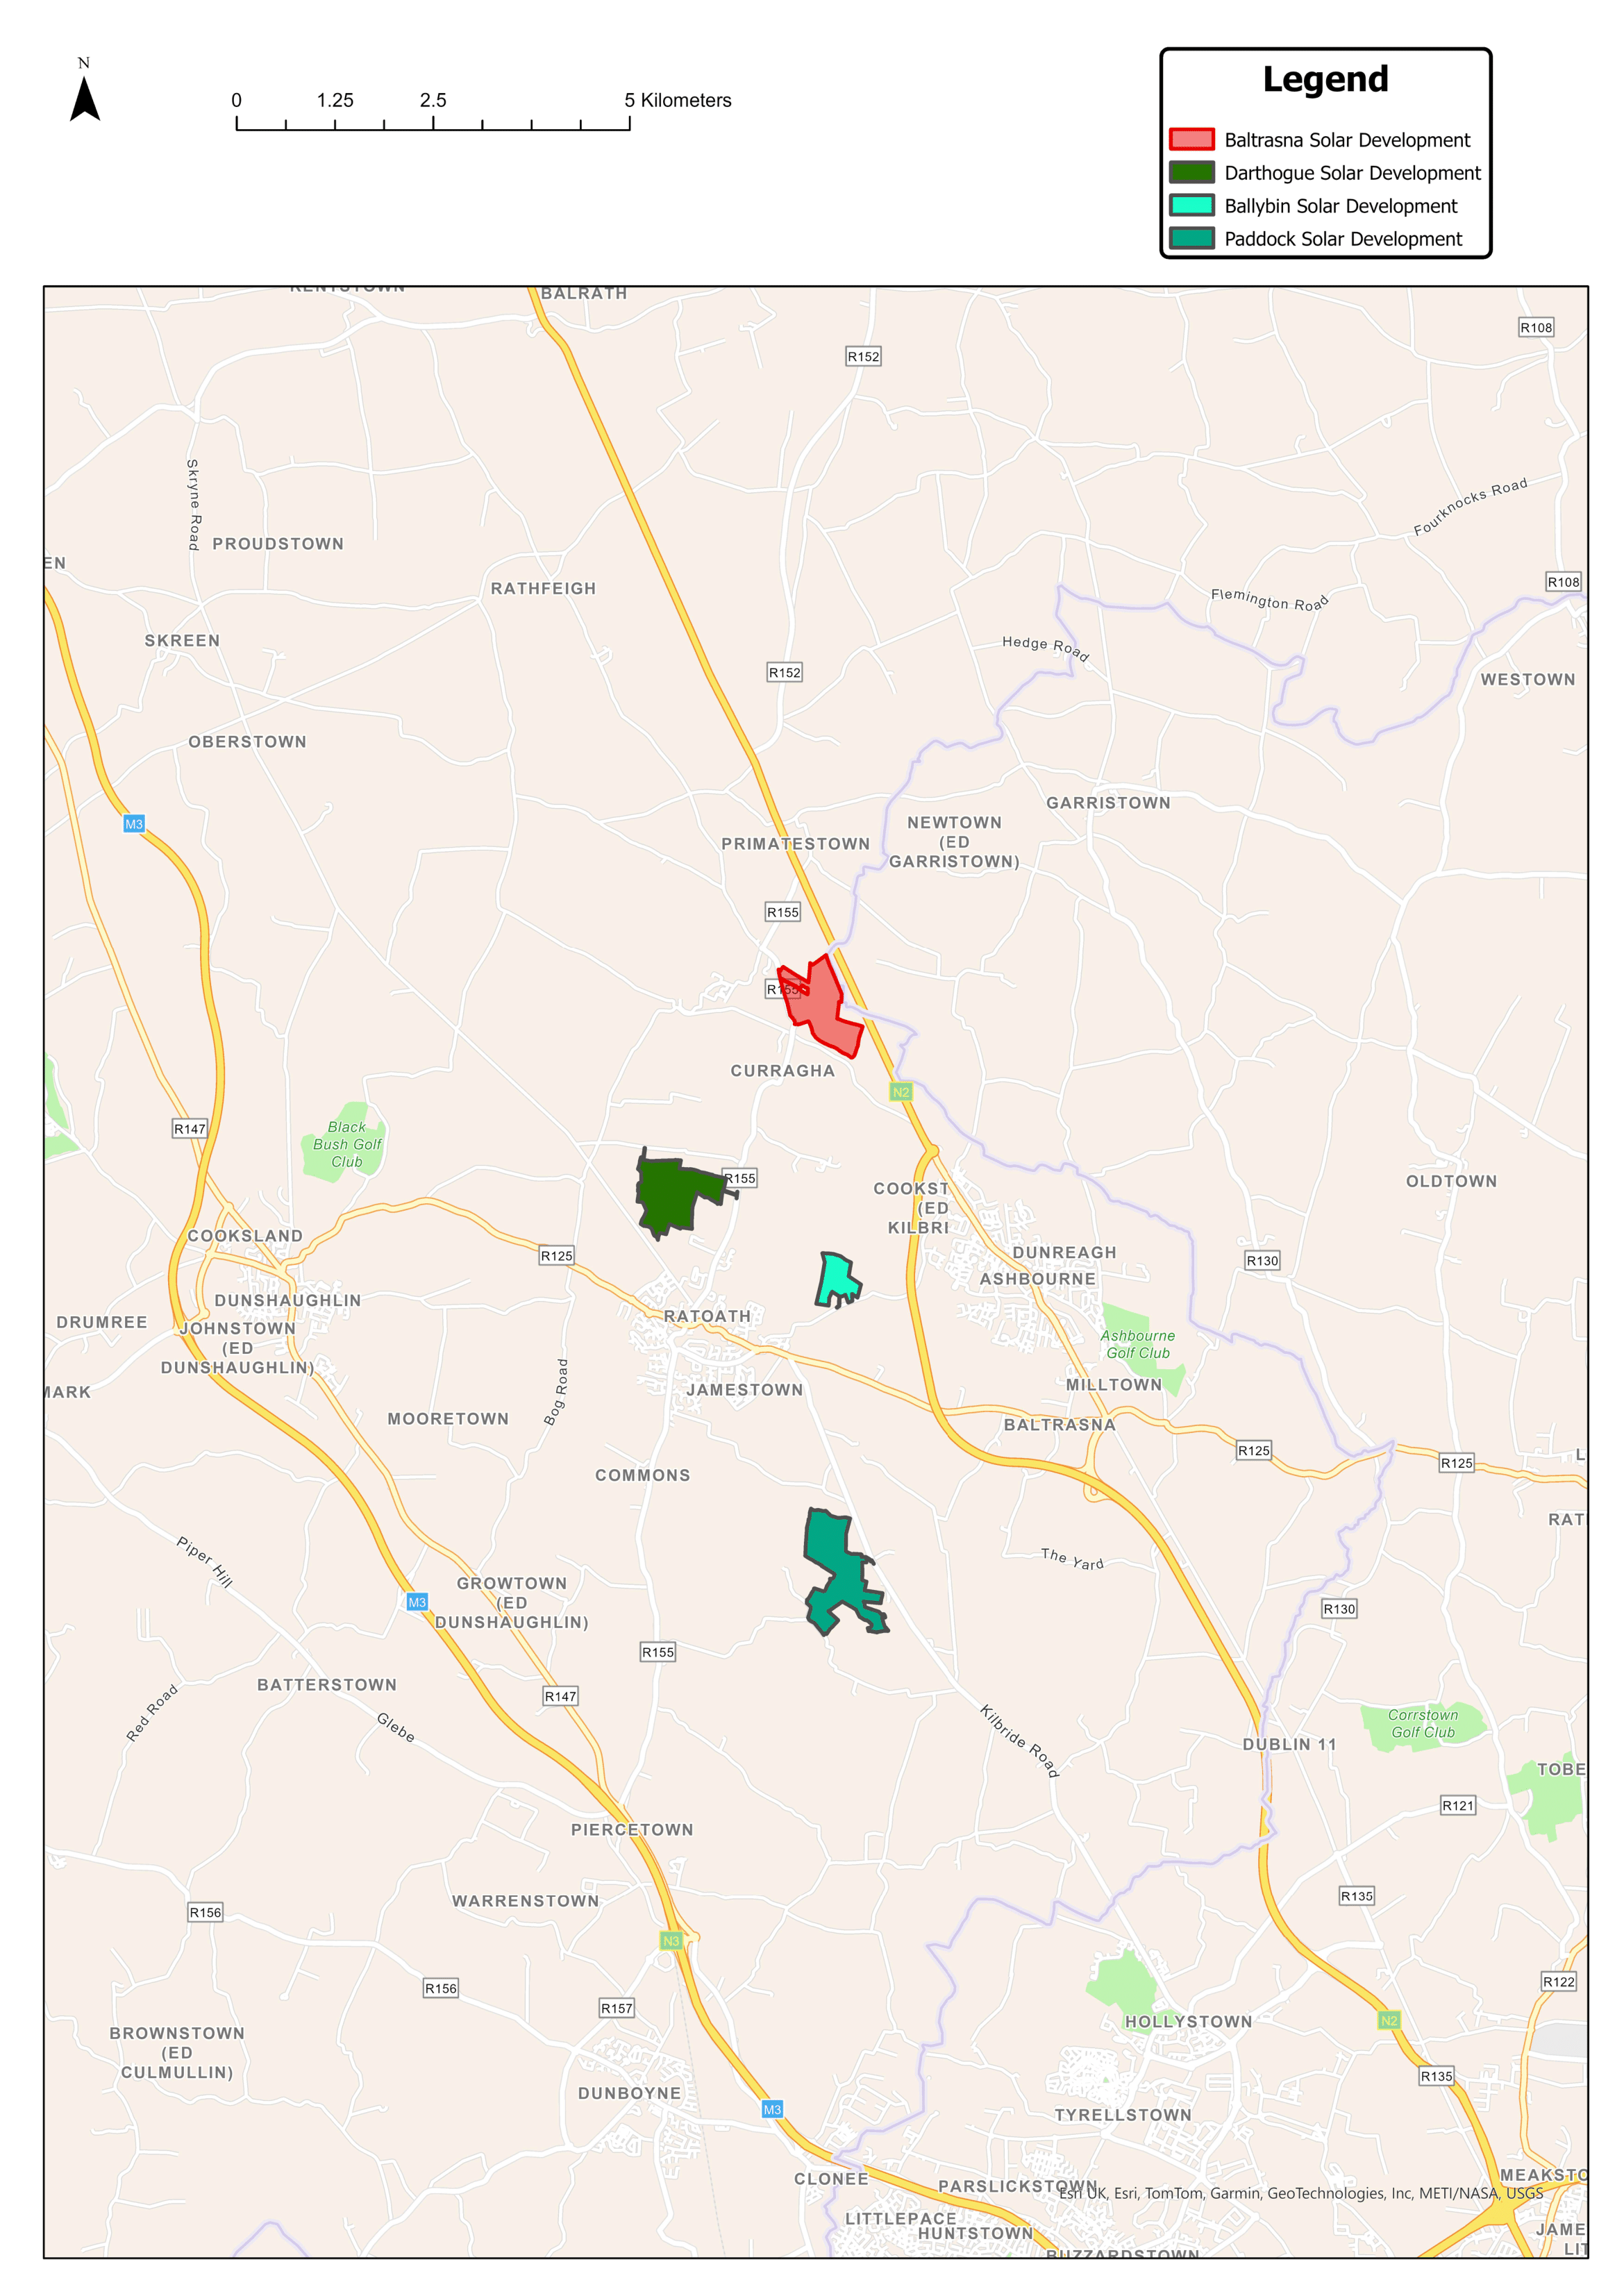
Task: Click the MOORETOWN place label
Action: point(448,1419)
